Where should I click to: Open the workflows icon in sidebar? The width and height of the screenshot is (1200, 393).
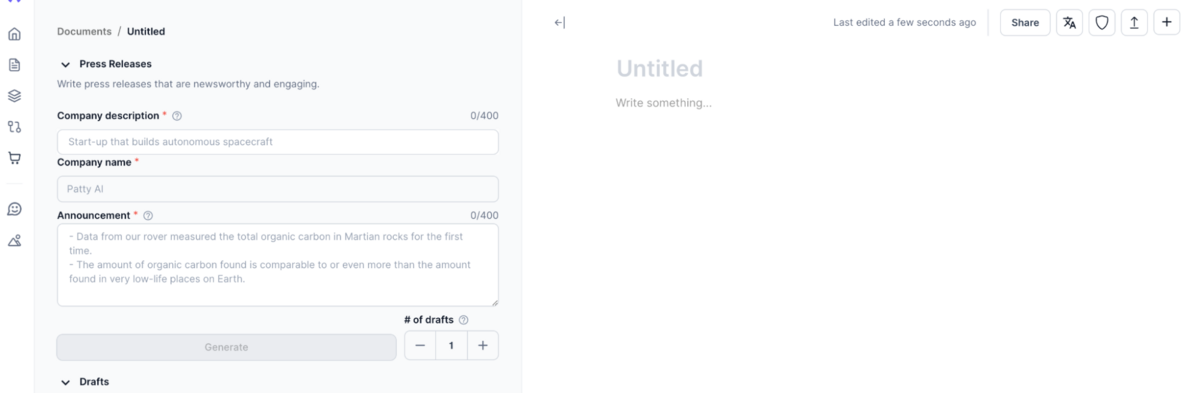(14, 127)
